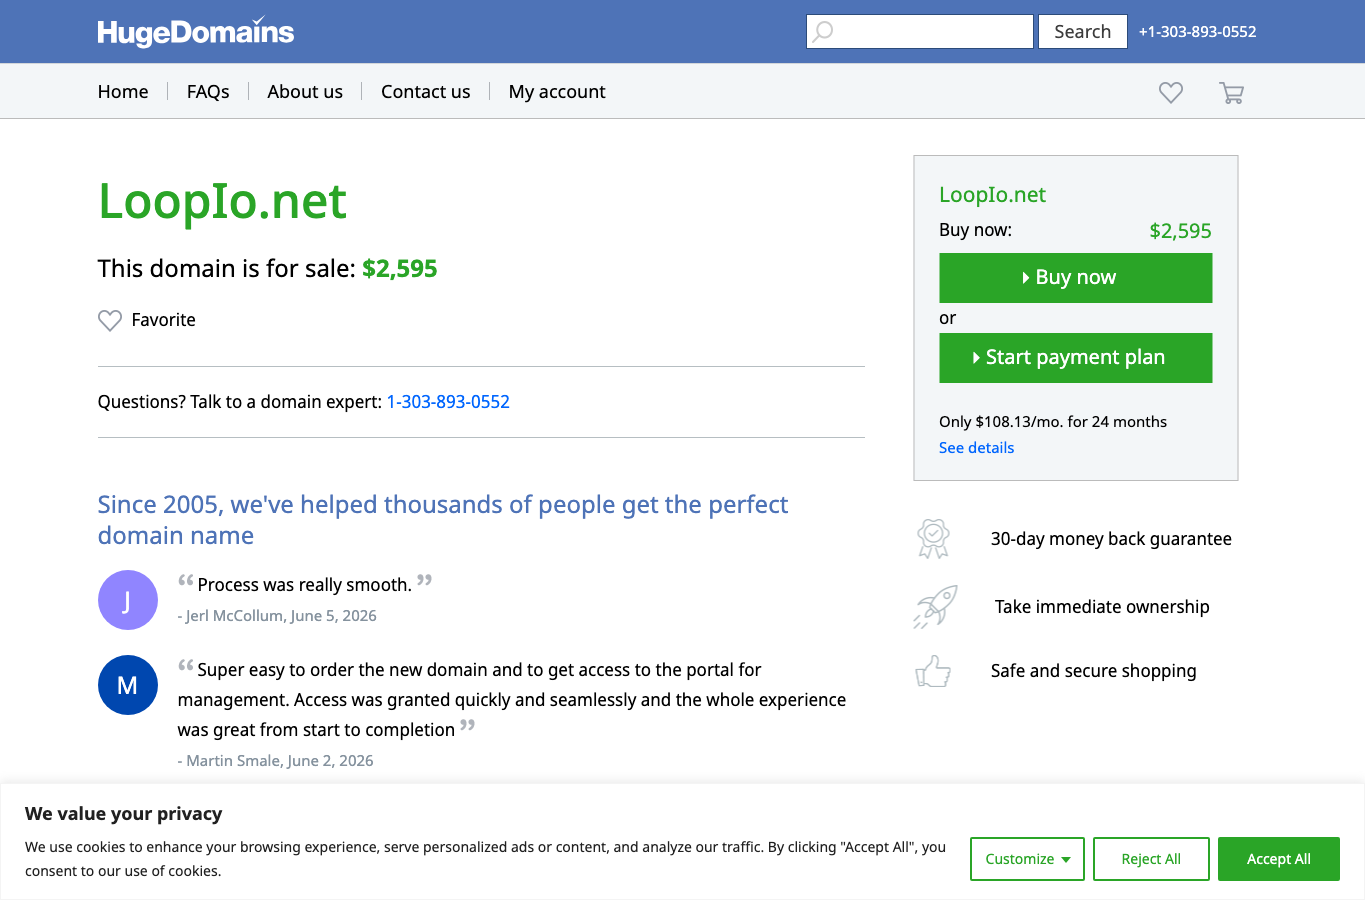Click the HugeDomains logo
Viewport: 1365px width, 900px height.
pyautogui.click(x=196, y=32)
